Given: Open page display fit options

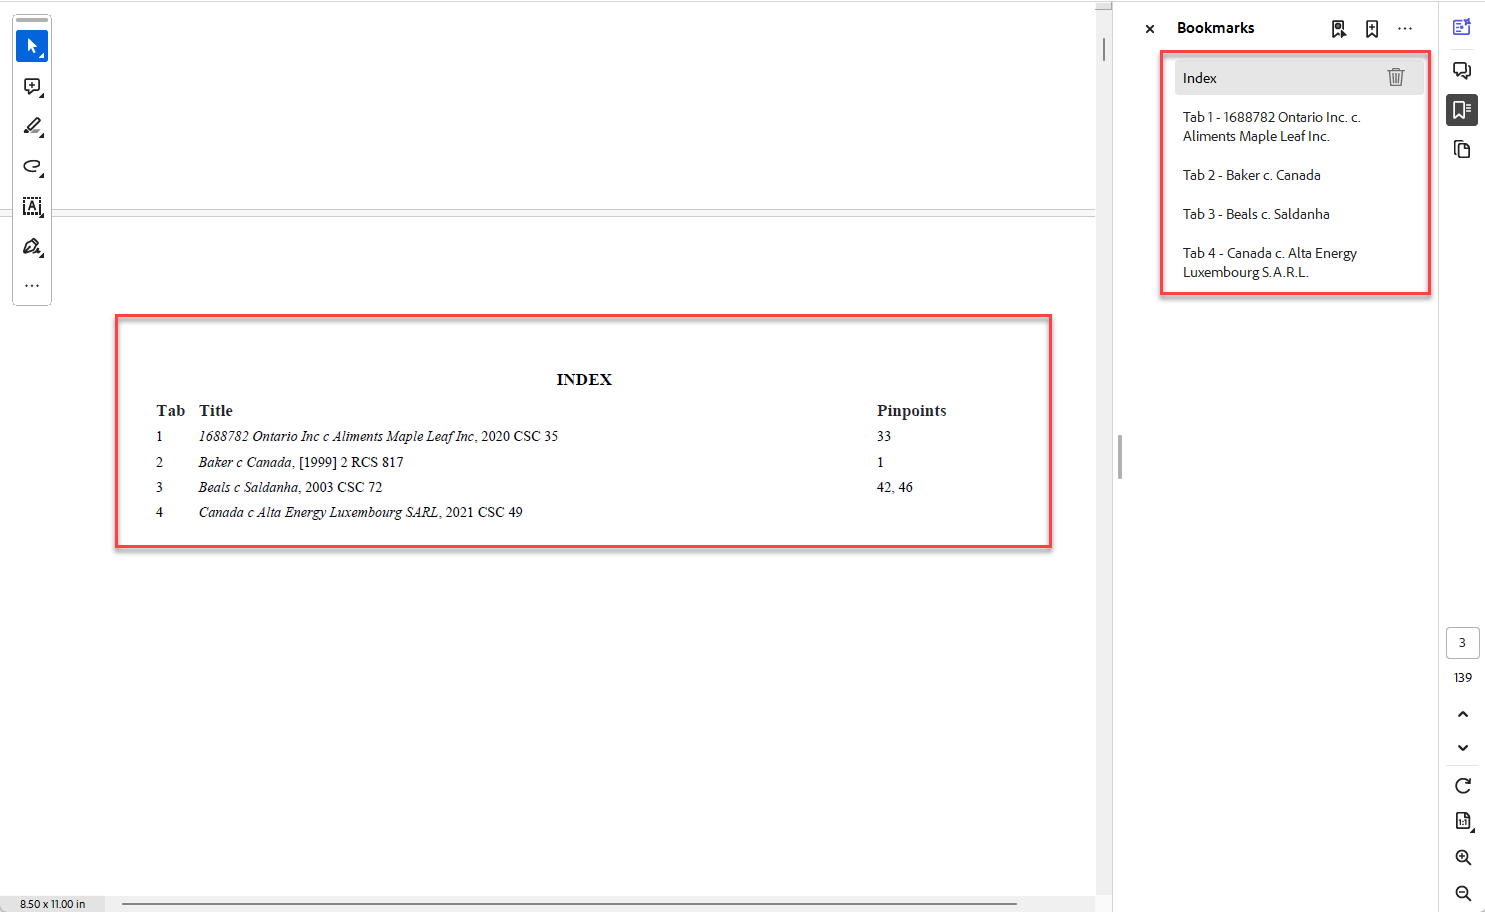Looking at the screenshot, I should coord(1463,822).
